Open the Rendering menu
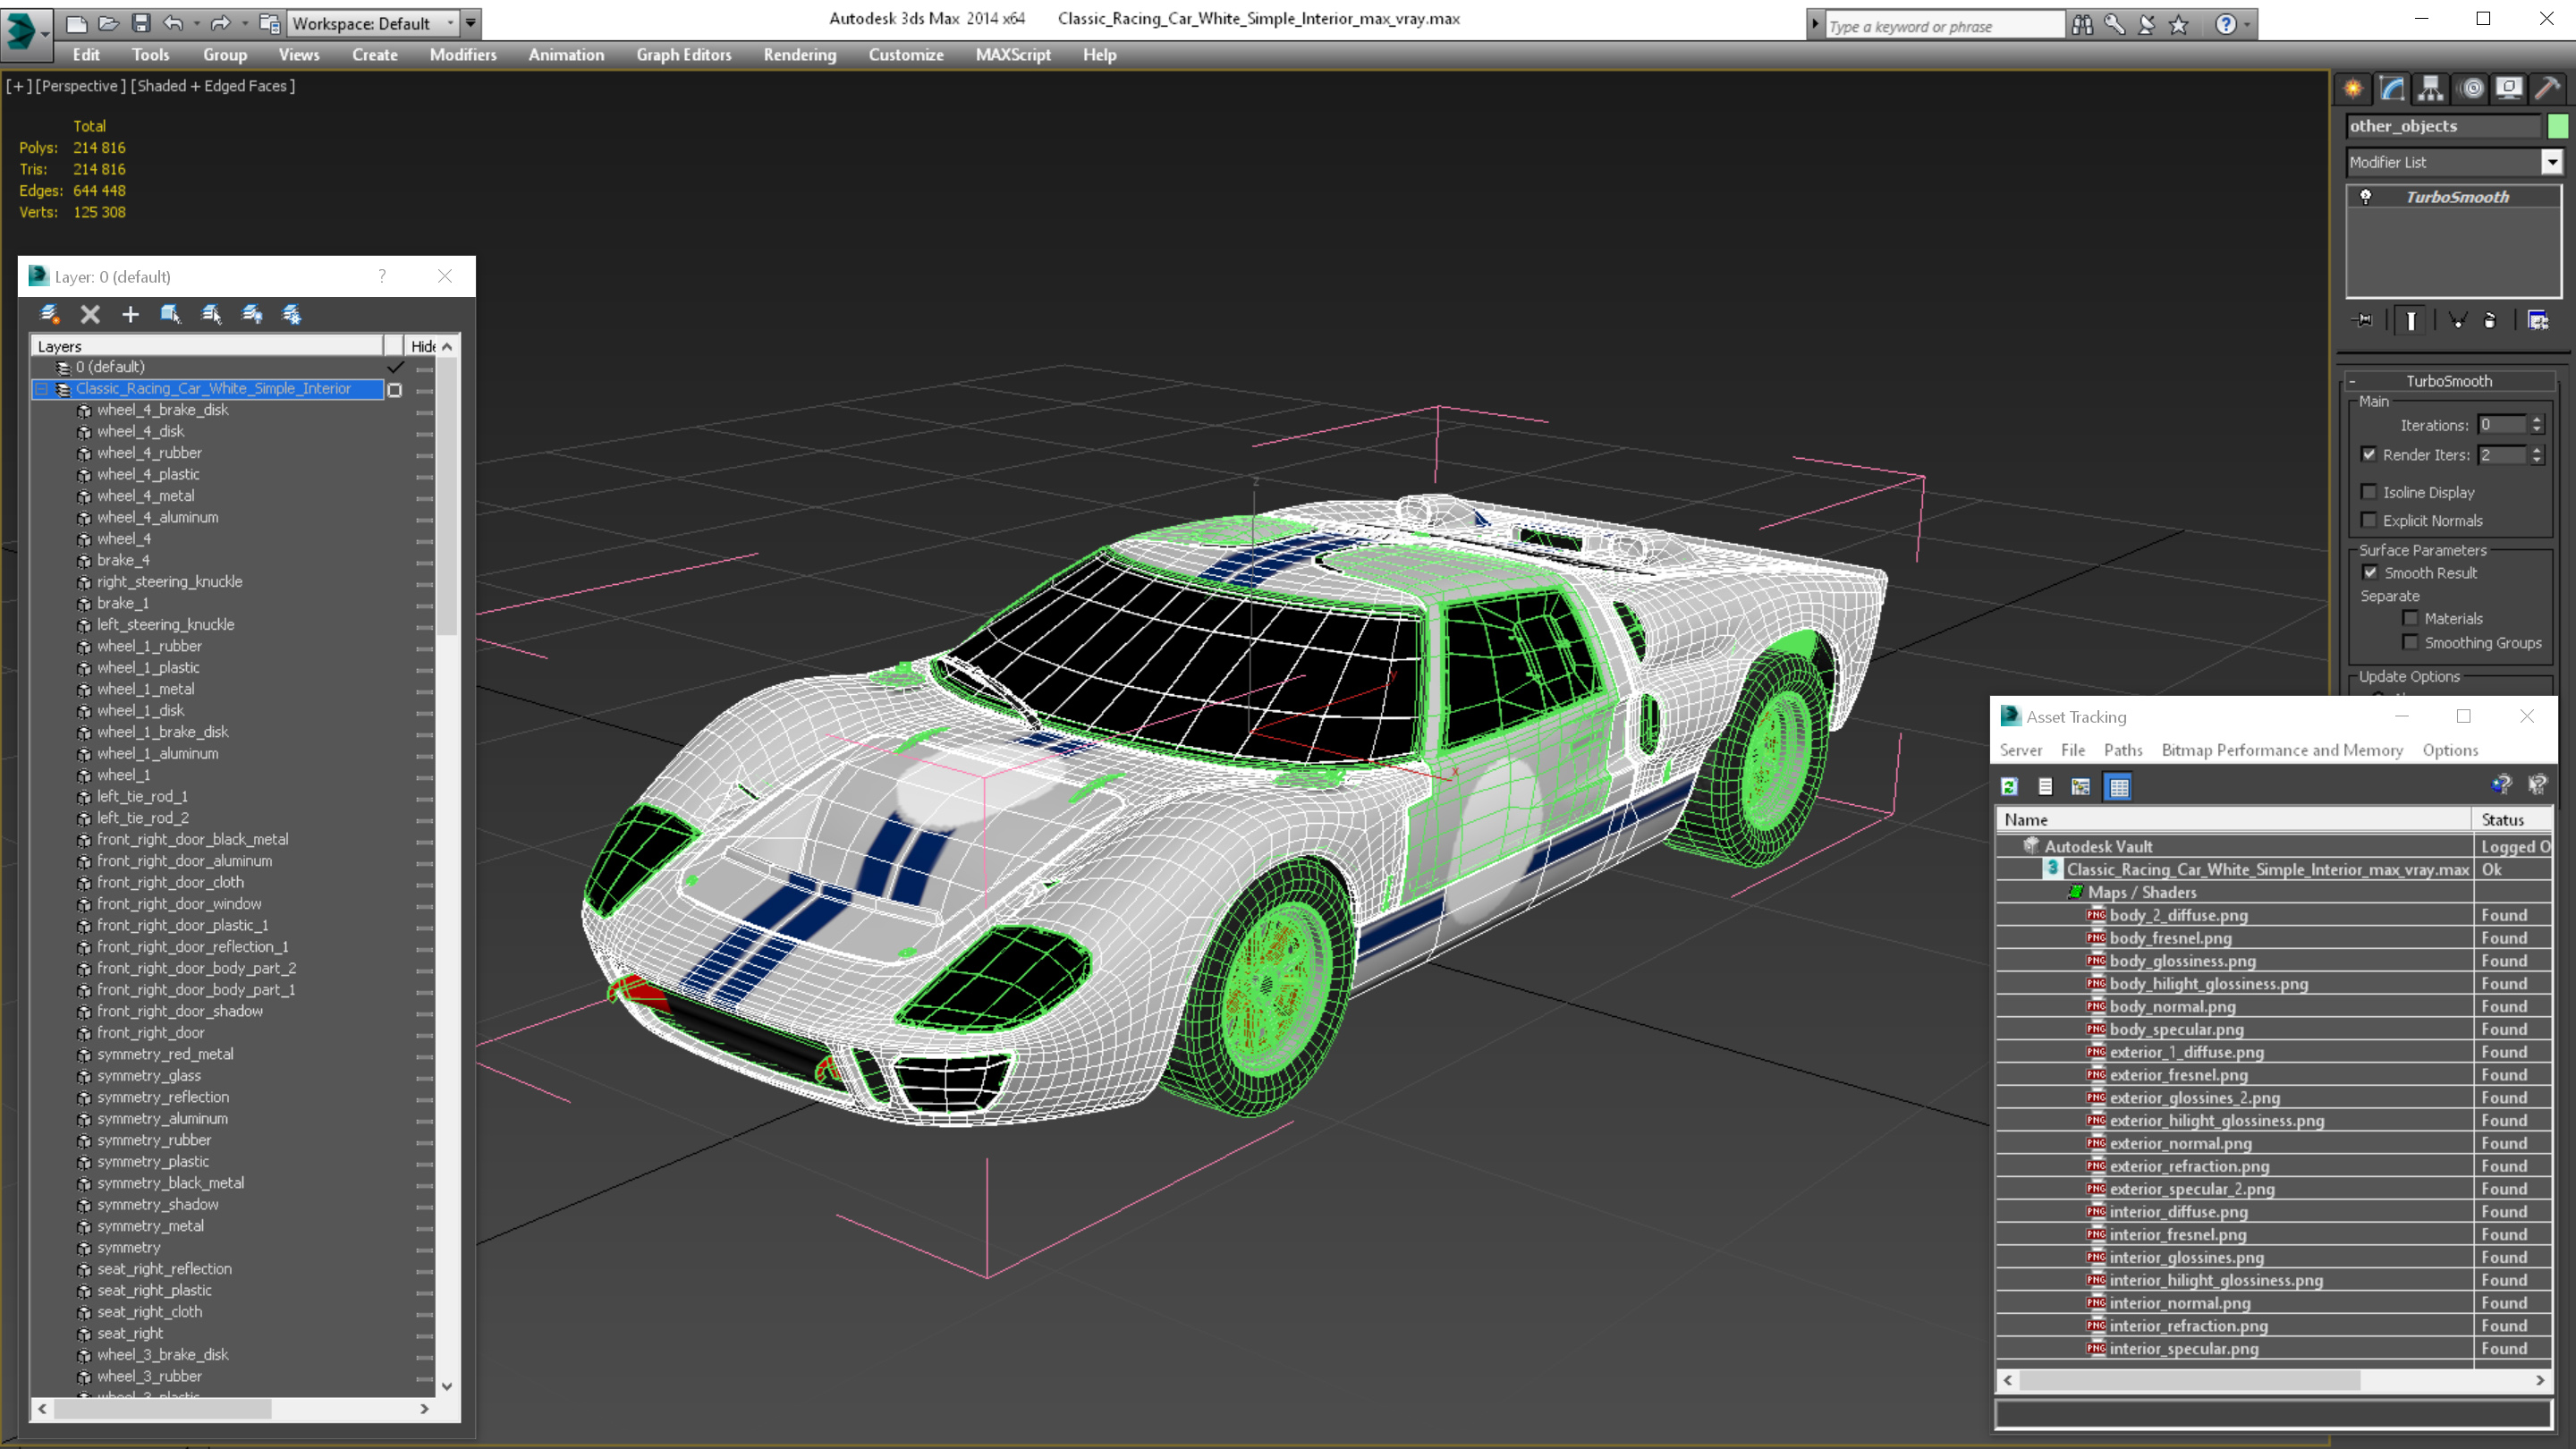This screenshot has width=2576, height=1449. pos(799,55)
